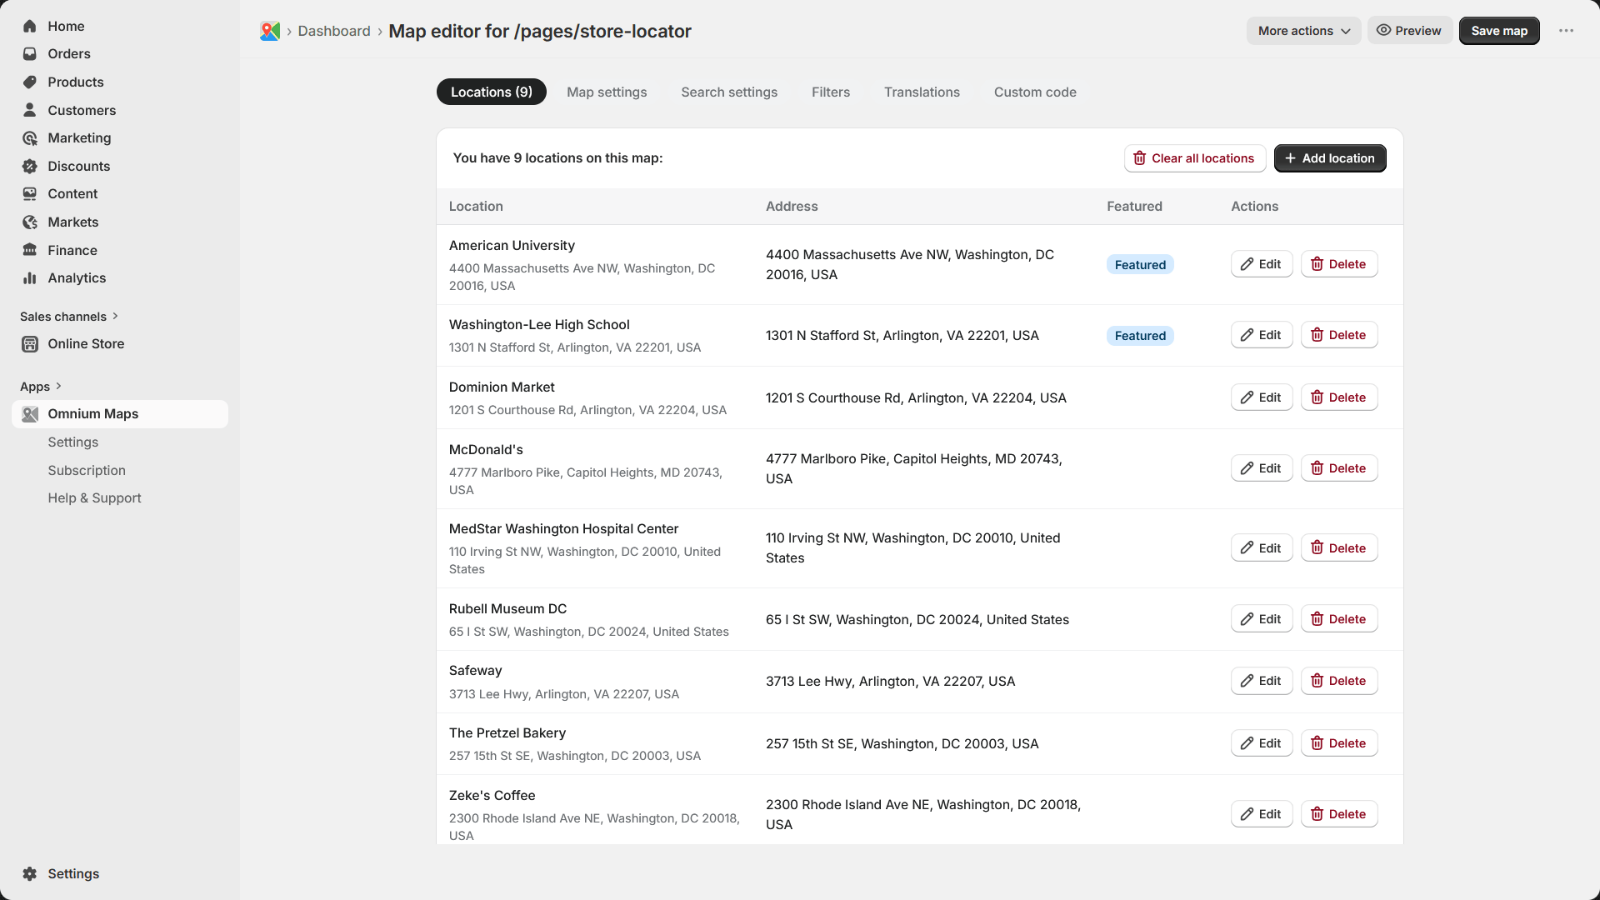1600x900 pixels.
Task: Click the Settings gear at the sidebar bottom
Action: pos(30,873)
